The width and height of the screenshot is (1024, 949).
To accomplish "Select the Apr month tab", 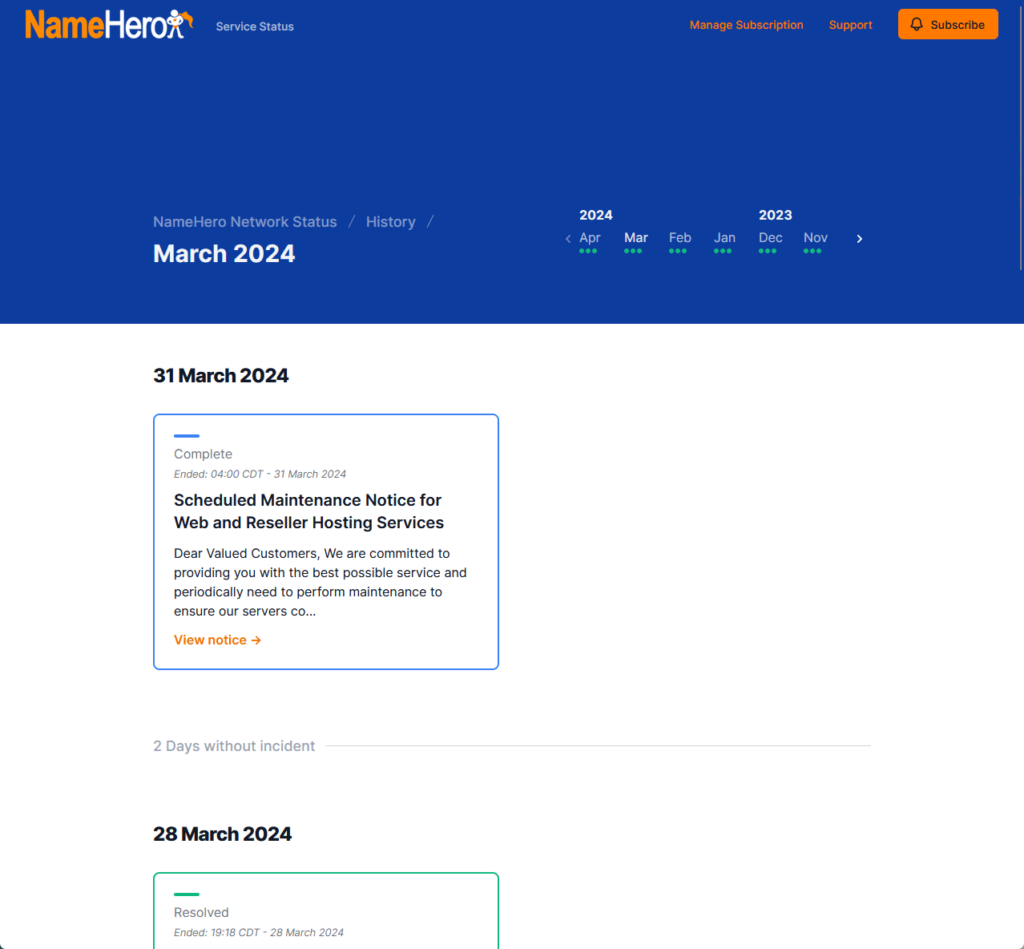I will coord(590,240).
